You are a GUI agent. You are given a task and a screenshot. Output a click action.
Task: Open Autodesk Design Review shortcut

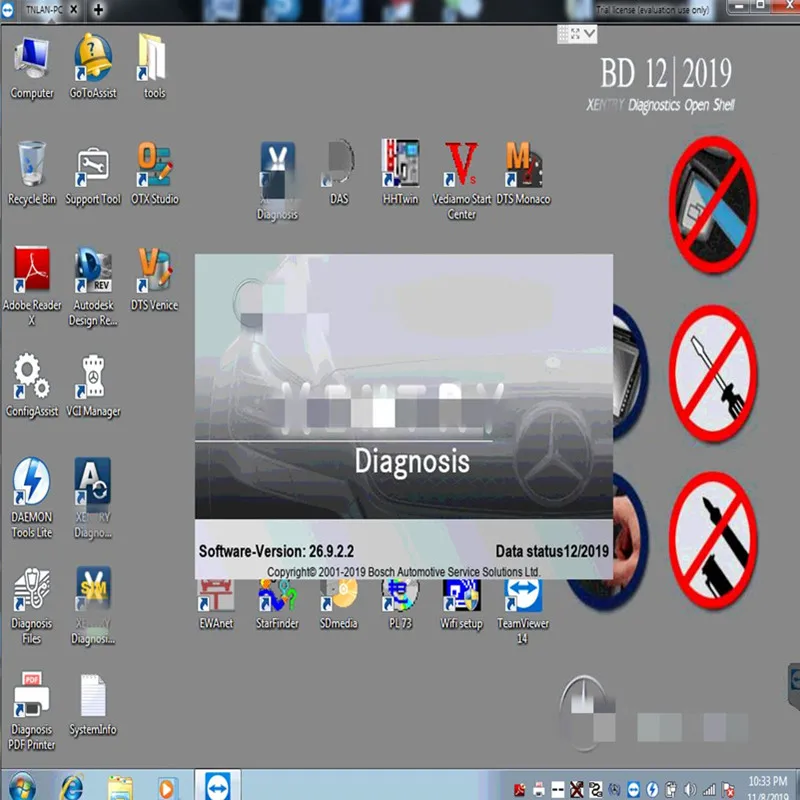click(x=93, y=287)
